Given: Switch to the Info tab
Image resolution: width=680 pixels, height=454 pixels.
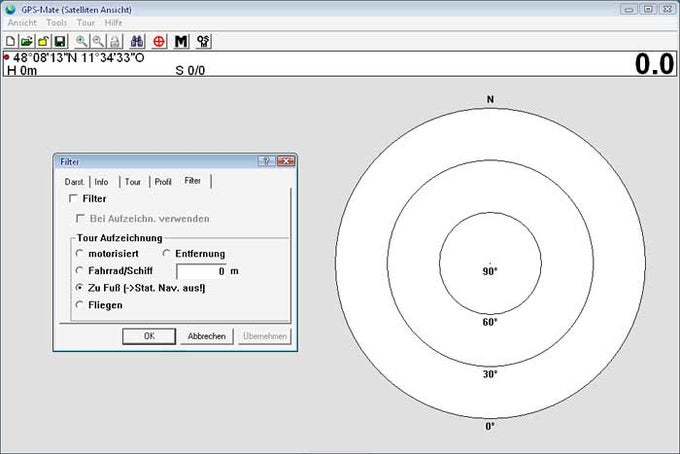Looking at the screenshot, I should coord(101,182).
